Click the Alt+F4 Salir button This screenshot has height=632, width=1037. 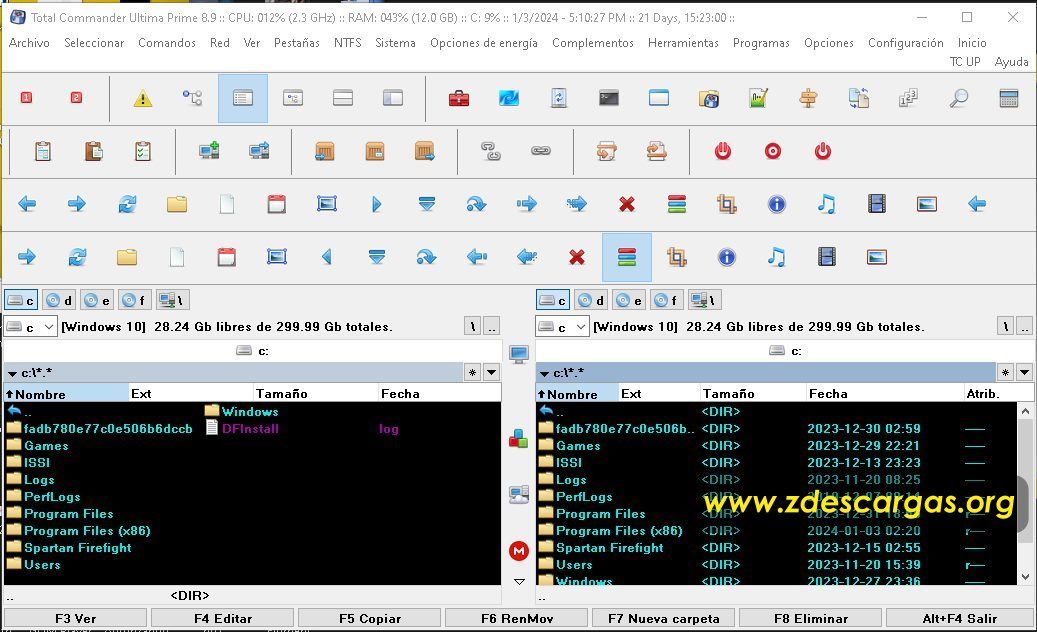(959, 618)
